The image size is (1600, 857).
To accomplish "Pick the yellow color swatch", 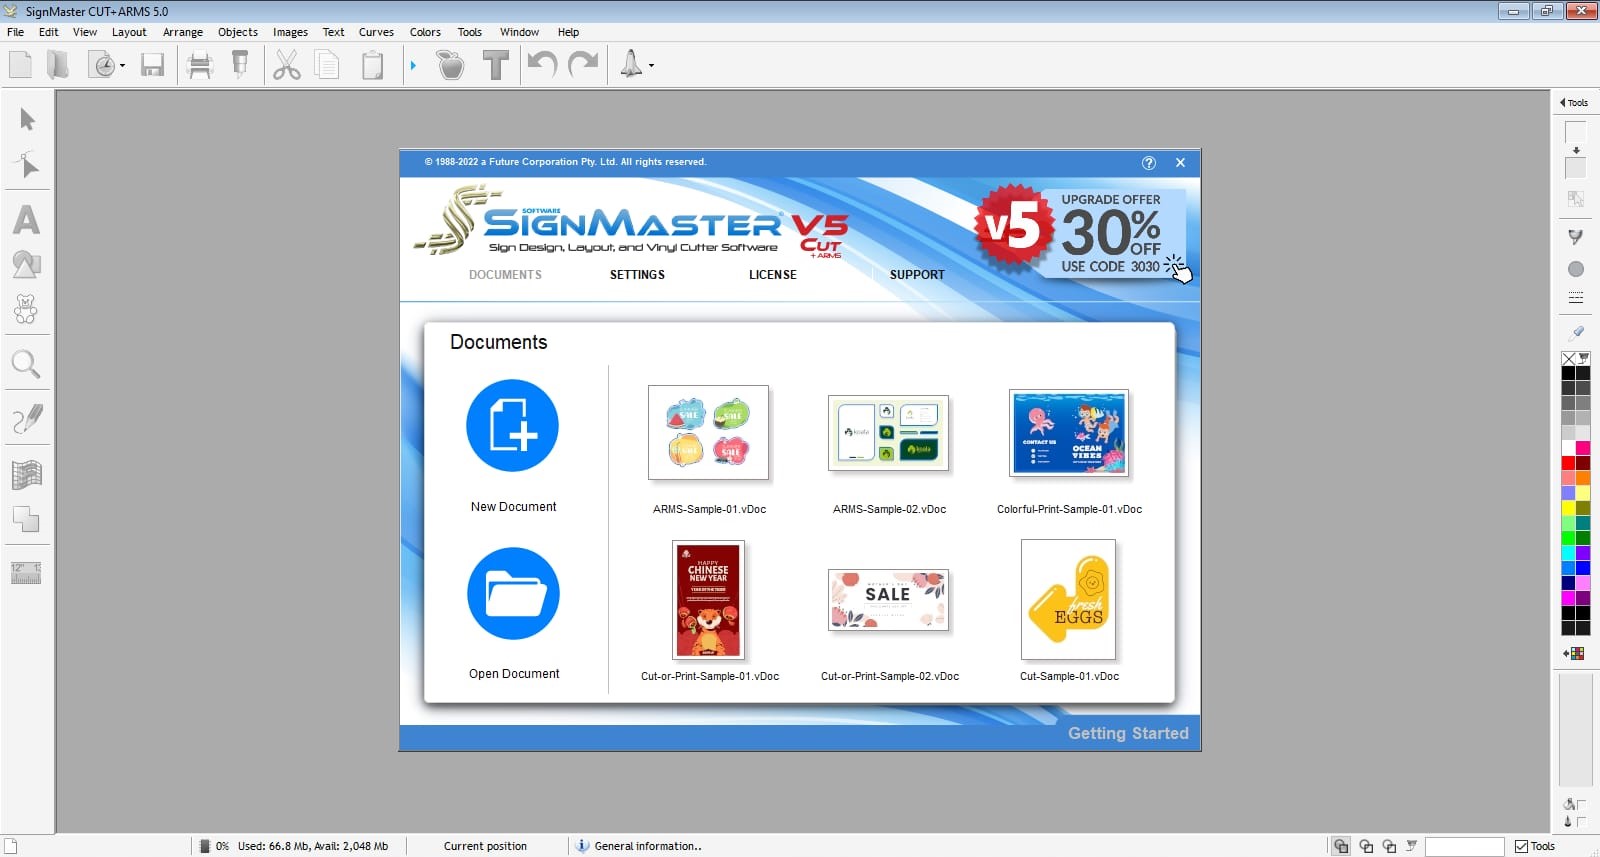I will pyautogui.click(x=1568, y=508).
